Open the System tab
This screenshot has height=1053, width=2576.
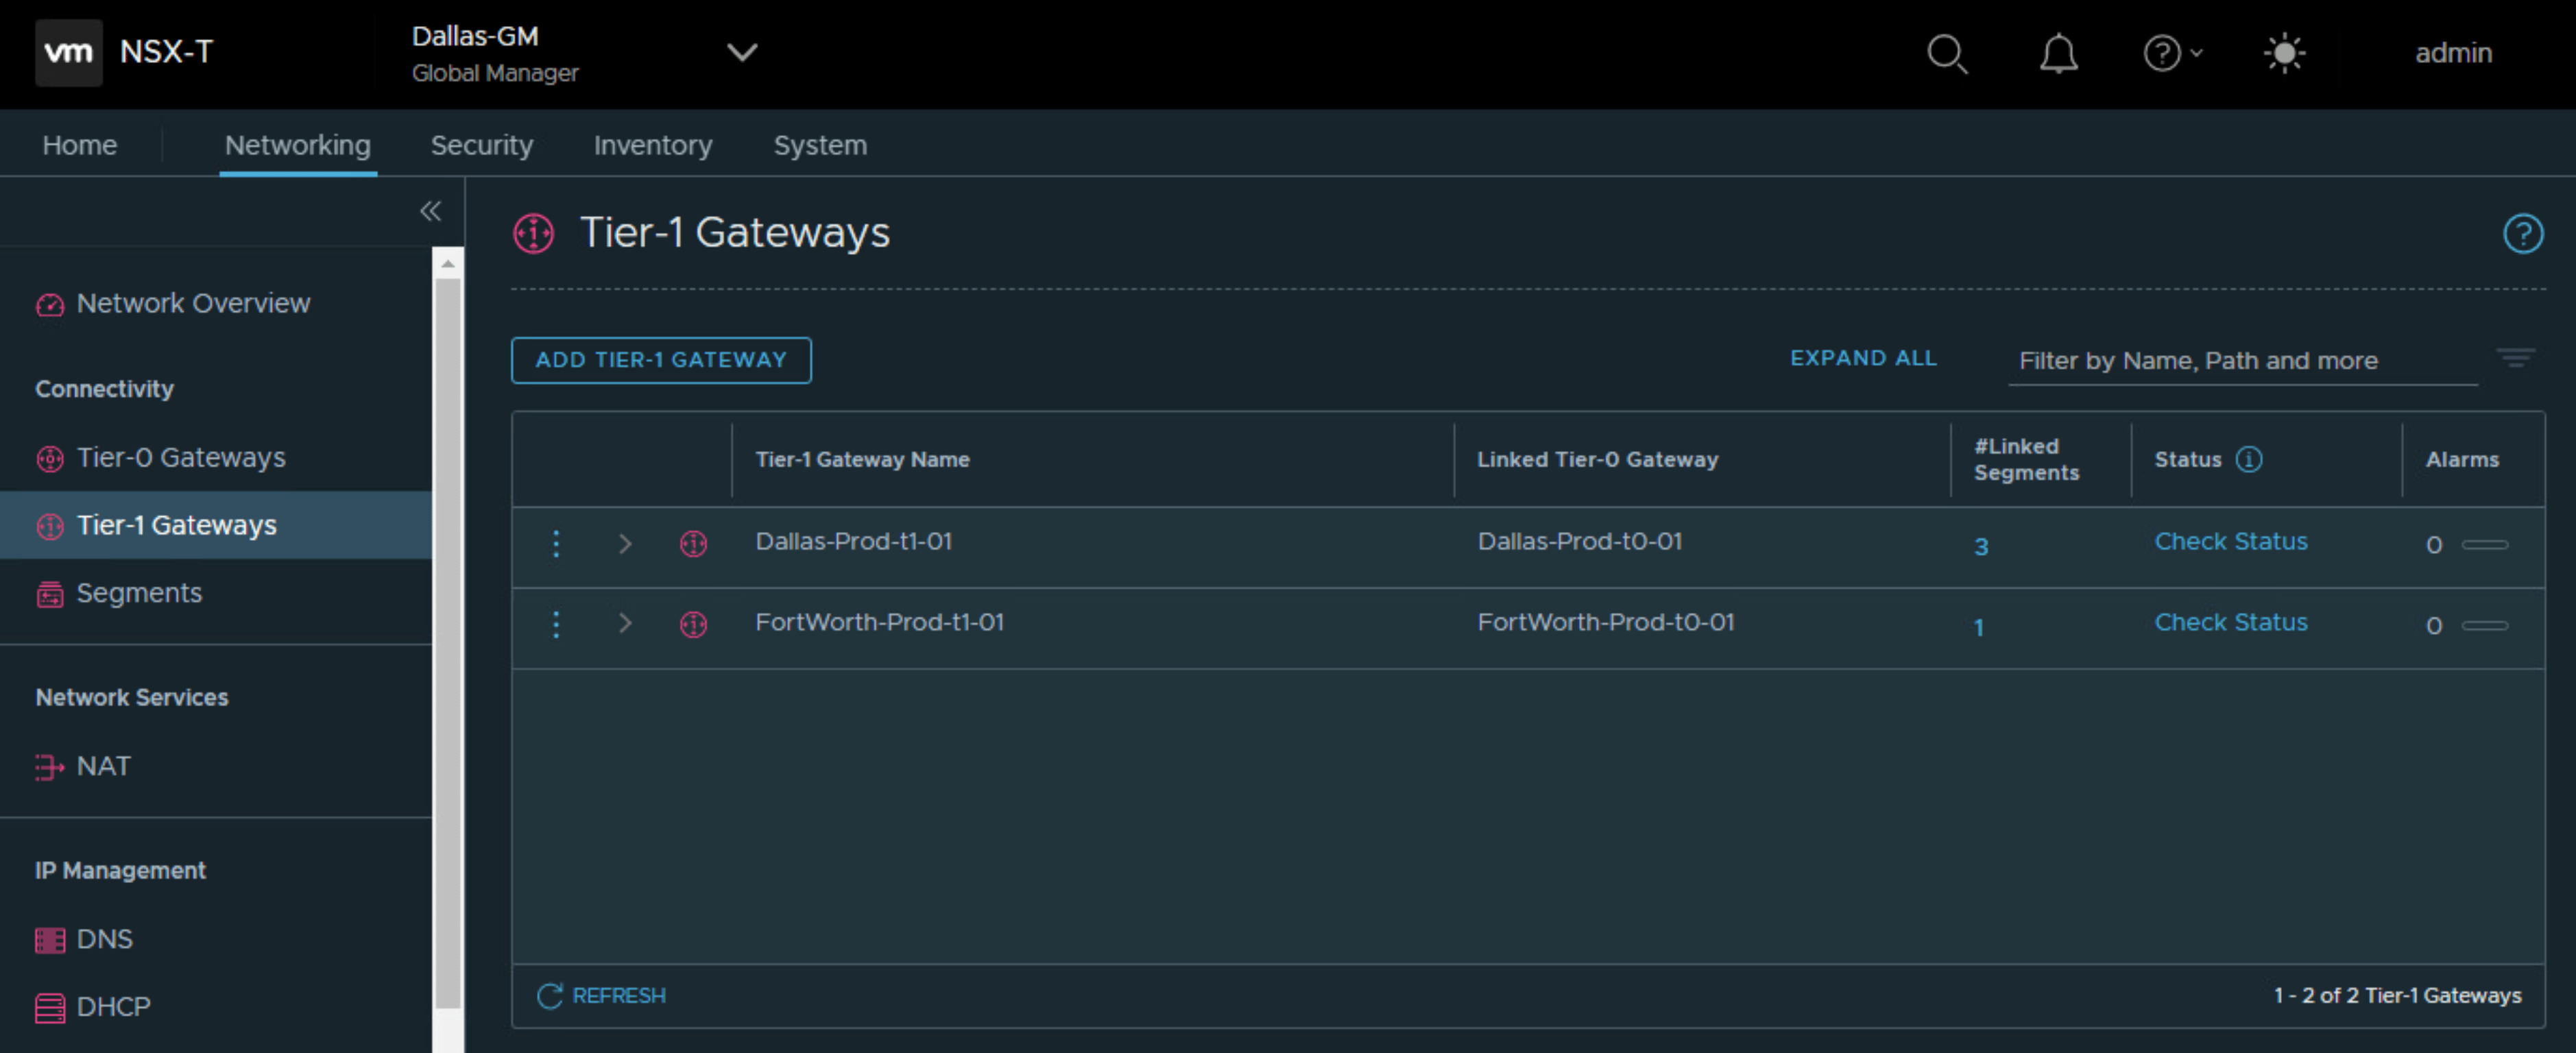pyautogui.click(x=819, y=145)
